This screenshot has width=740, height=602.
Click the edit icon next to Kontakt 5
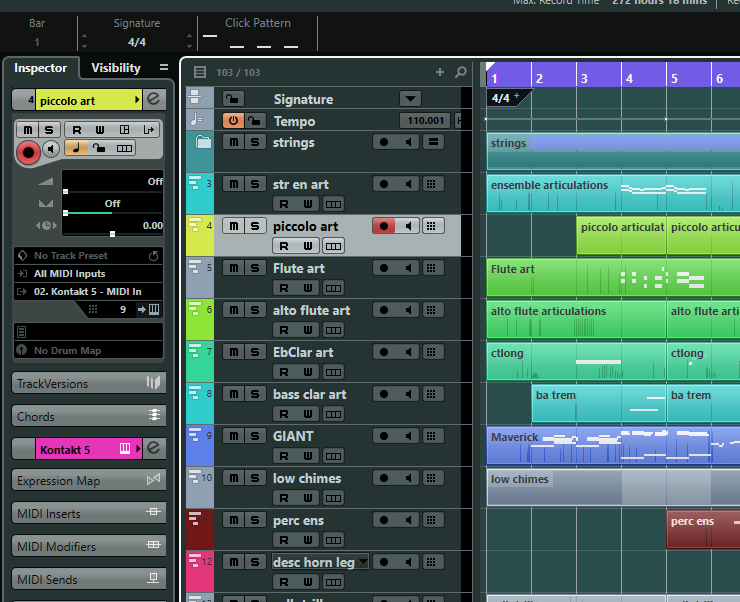coord(154,449)
